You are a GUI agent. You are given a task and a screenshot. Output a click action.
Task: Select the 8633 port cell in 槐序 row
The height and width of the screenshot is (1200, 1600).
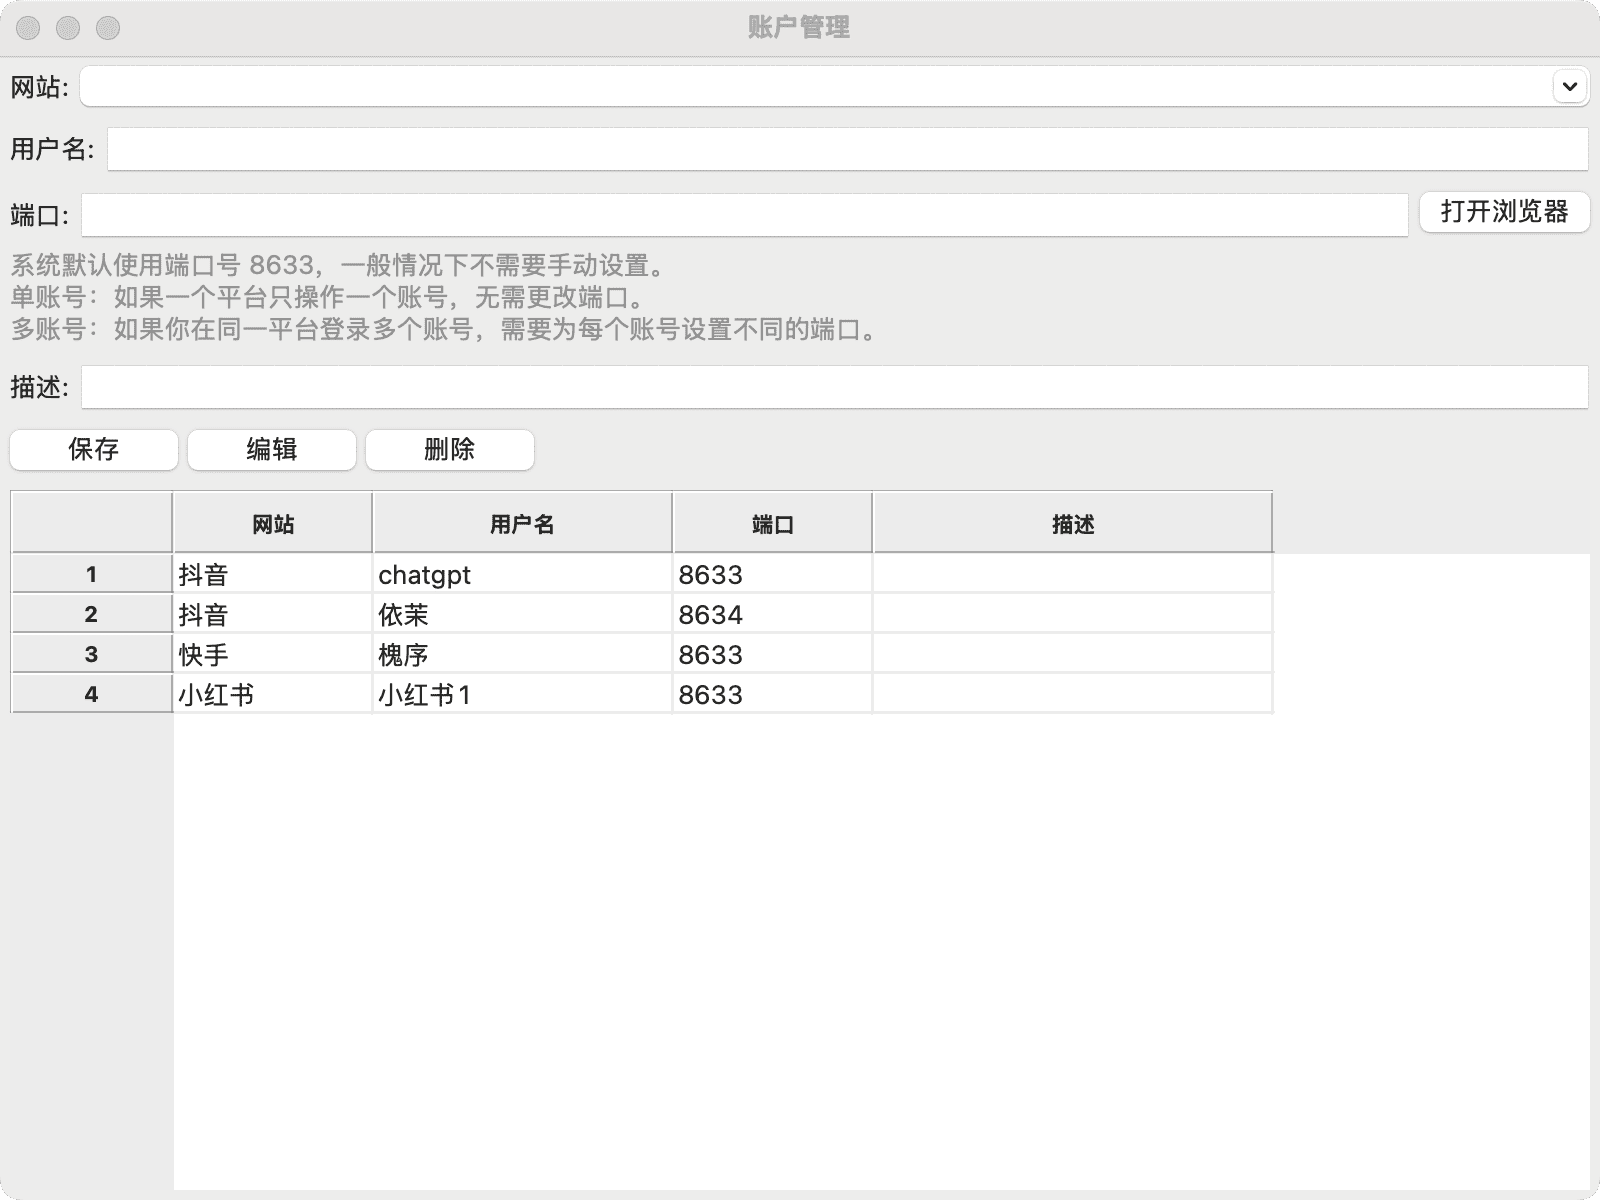(772, 654)
